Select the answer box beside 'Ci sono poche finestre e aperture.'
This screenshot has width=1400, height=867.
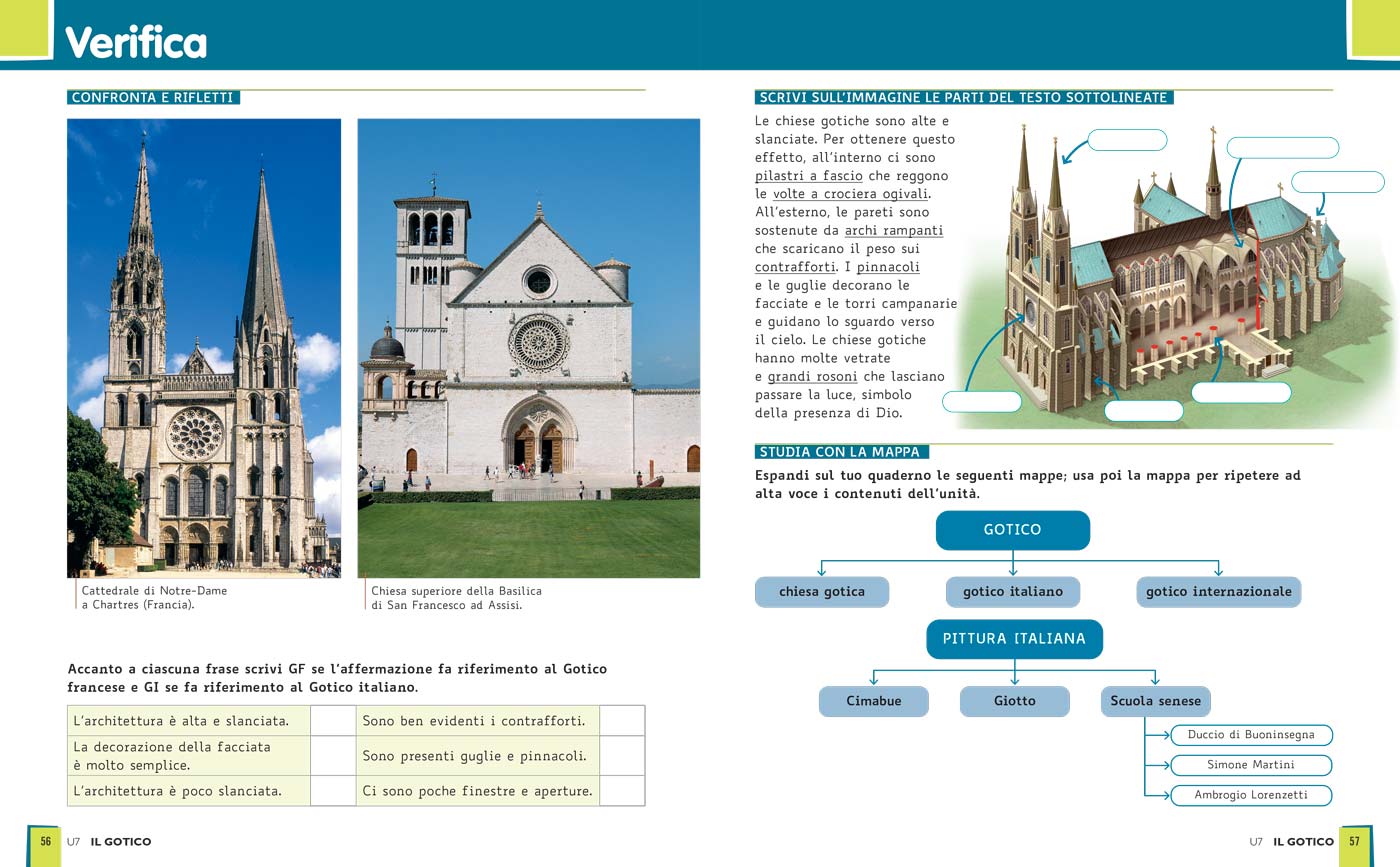point(622,791)
